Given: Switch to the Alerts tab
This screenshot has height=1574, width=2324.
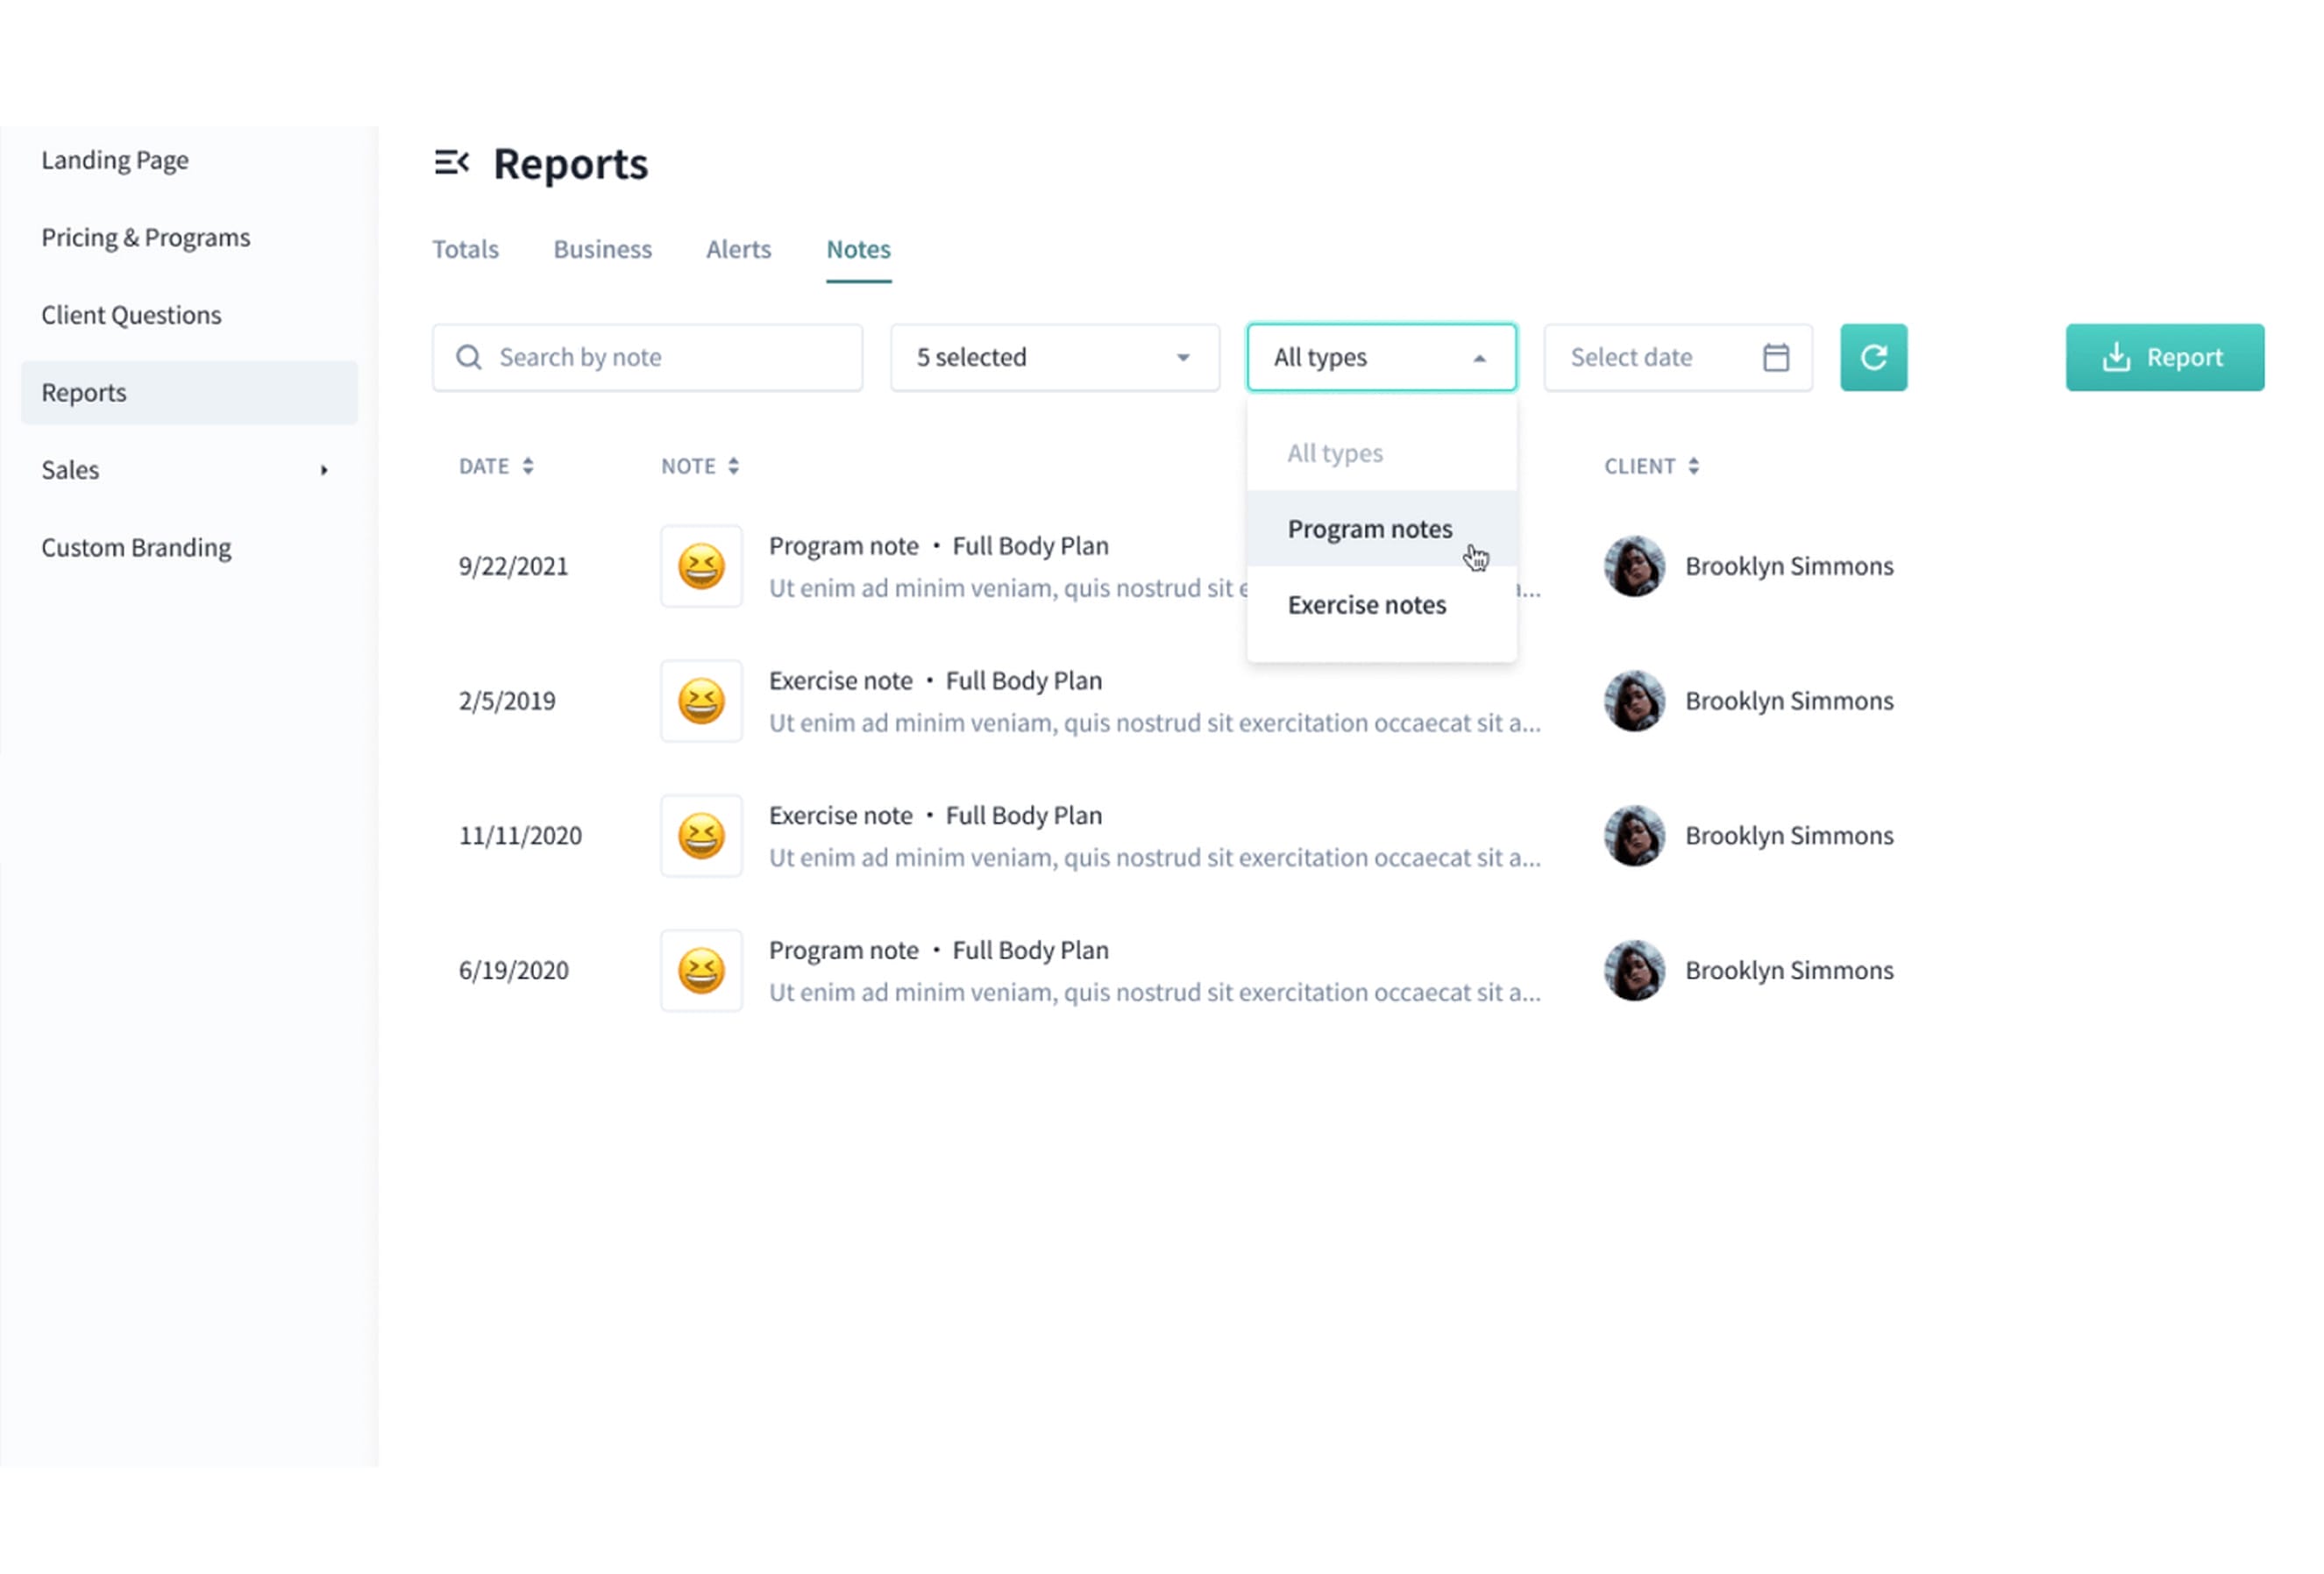Looking at the screenshot, I should pos(738,249).
